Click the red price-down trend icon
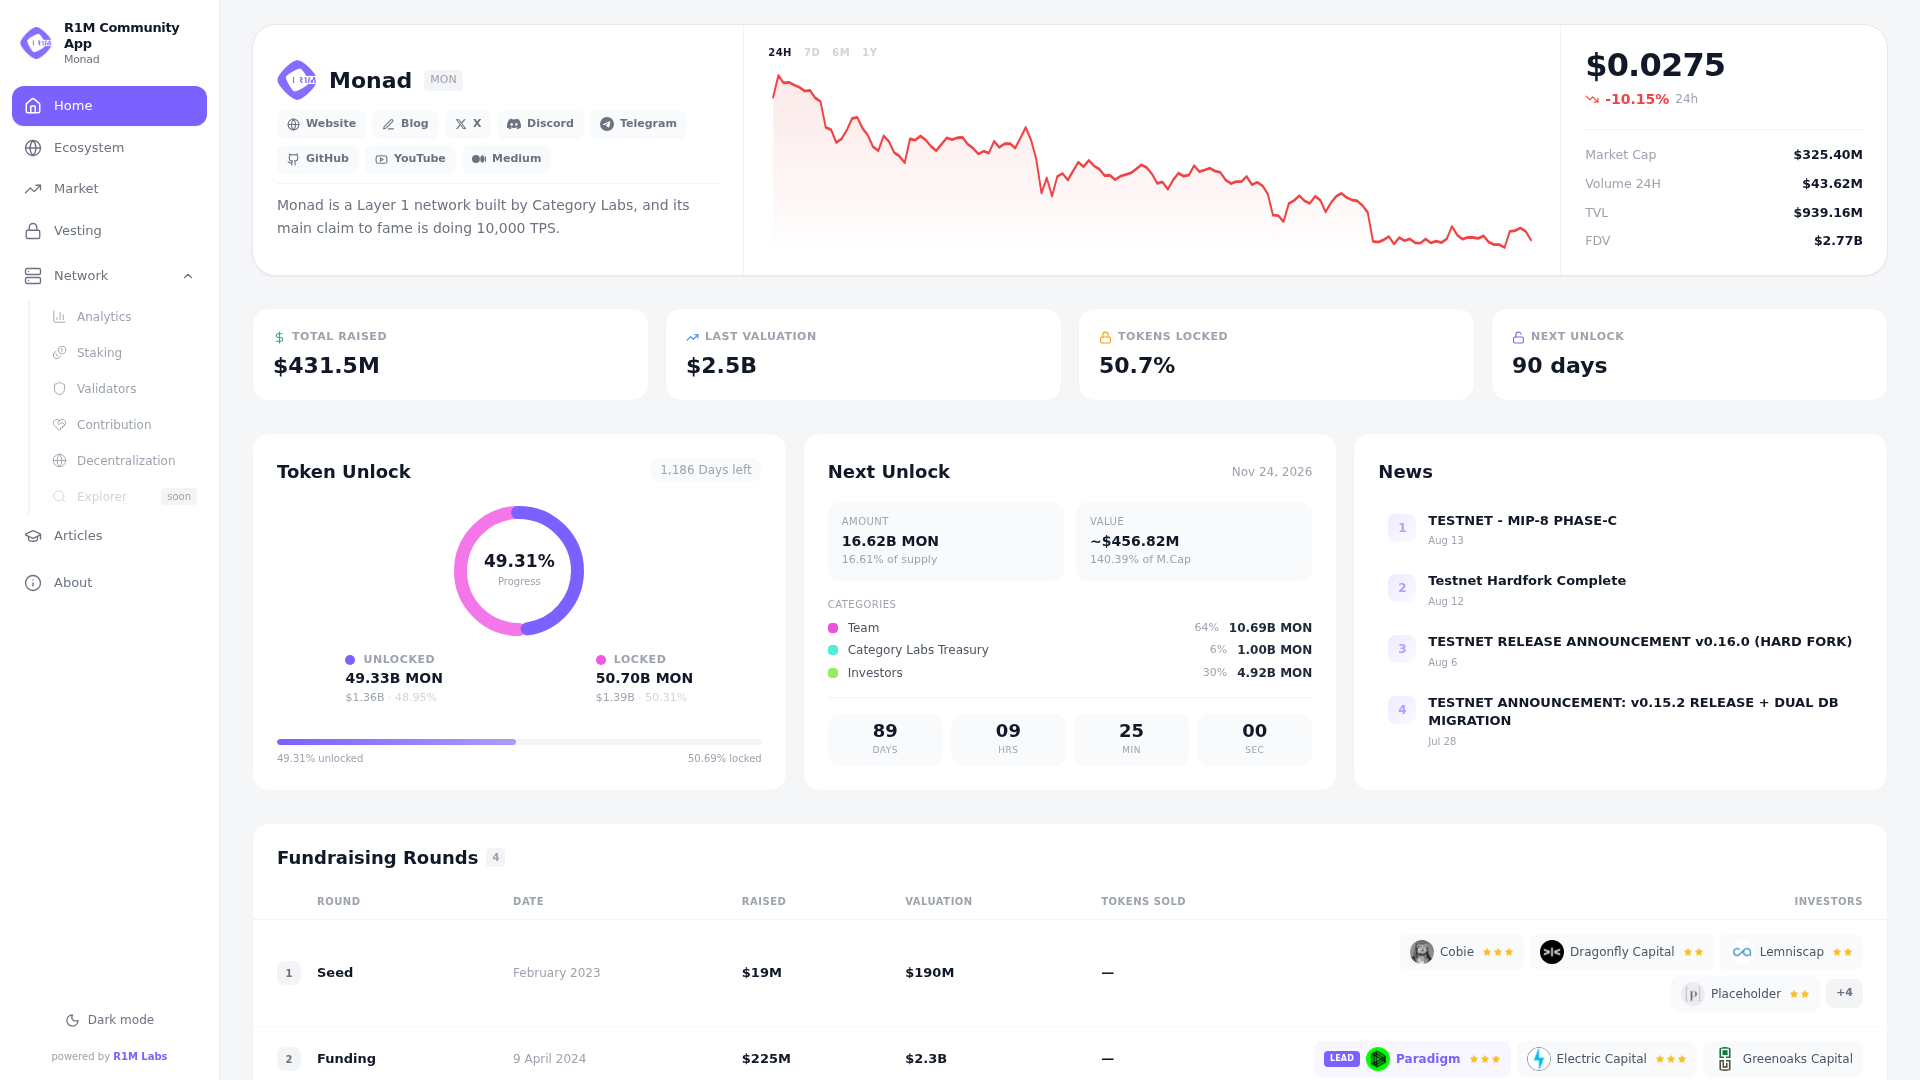This screenshot has width=1920, height=1080. [x=1592, y=99]
